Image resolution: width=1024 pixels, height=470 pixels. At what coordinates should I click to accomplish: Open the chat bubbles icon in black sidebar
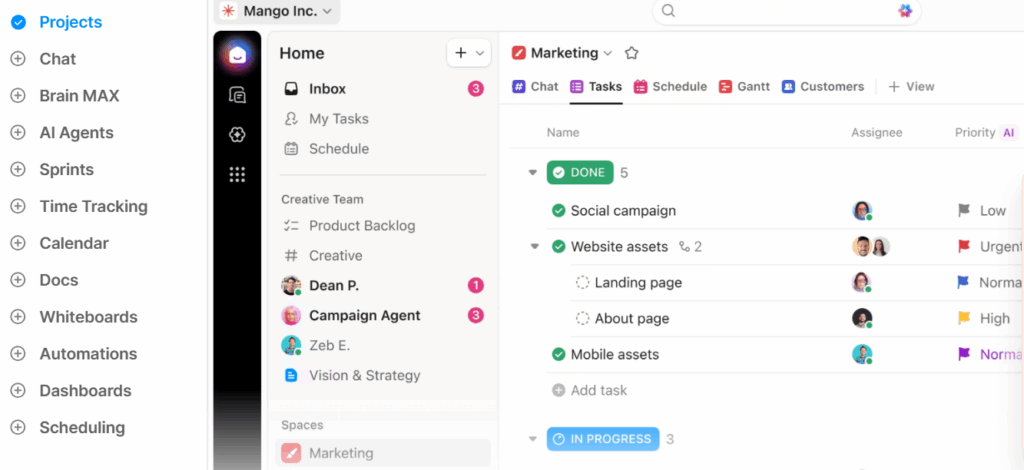[237, 95]
